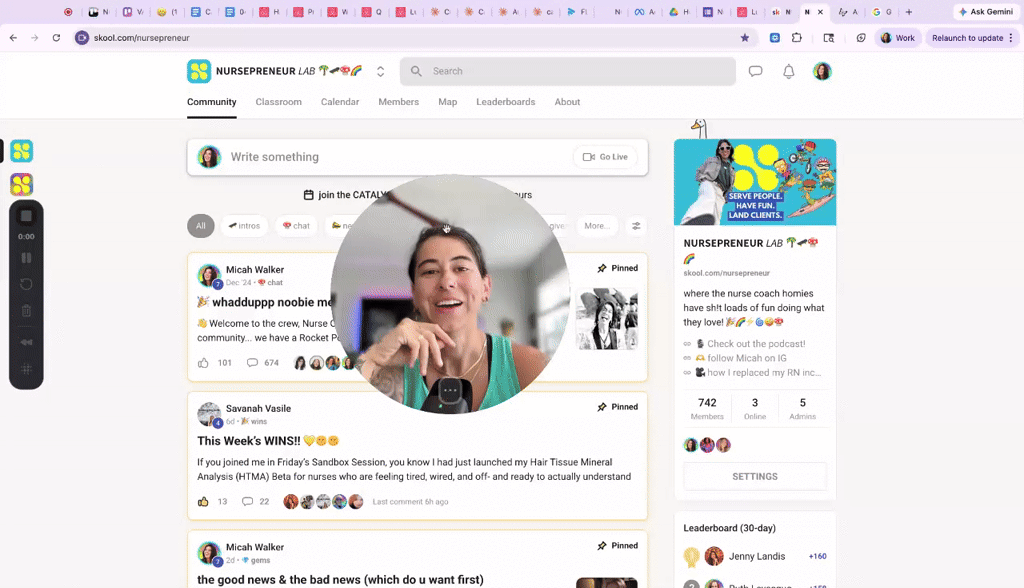This screenshot has height=588, width=1024.
Task: Filter posts by chat category
Action: coord(296,226)
